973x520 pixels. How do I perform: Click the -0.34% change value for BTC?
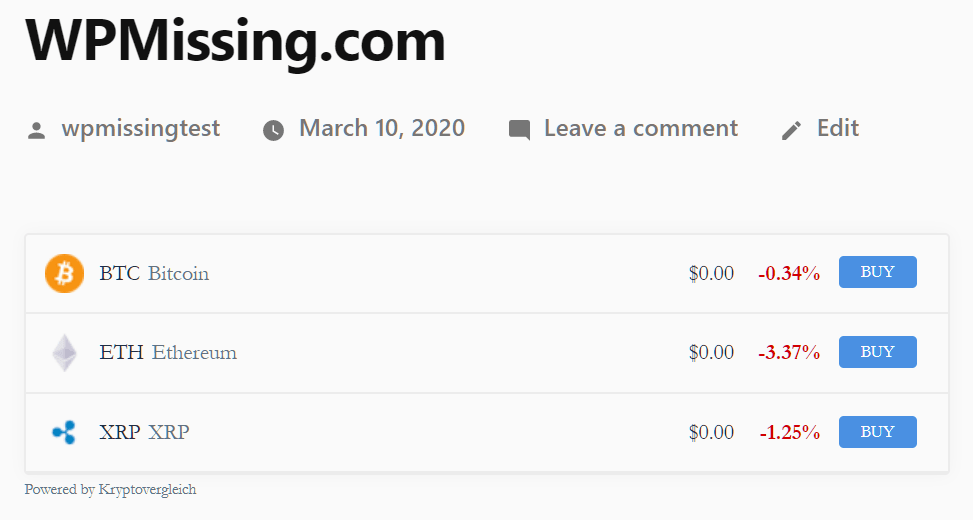click(789, 273)
